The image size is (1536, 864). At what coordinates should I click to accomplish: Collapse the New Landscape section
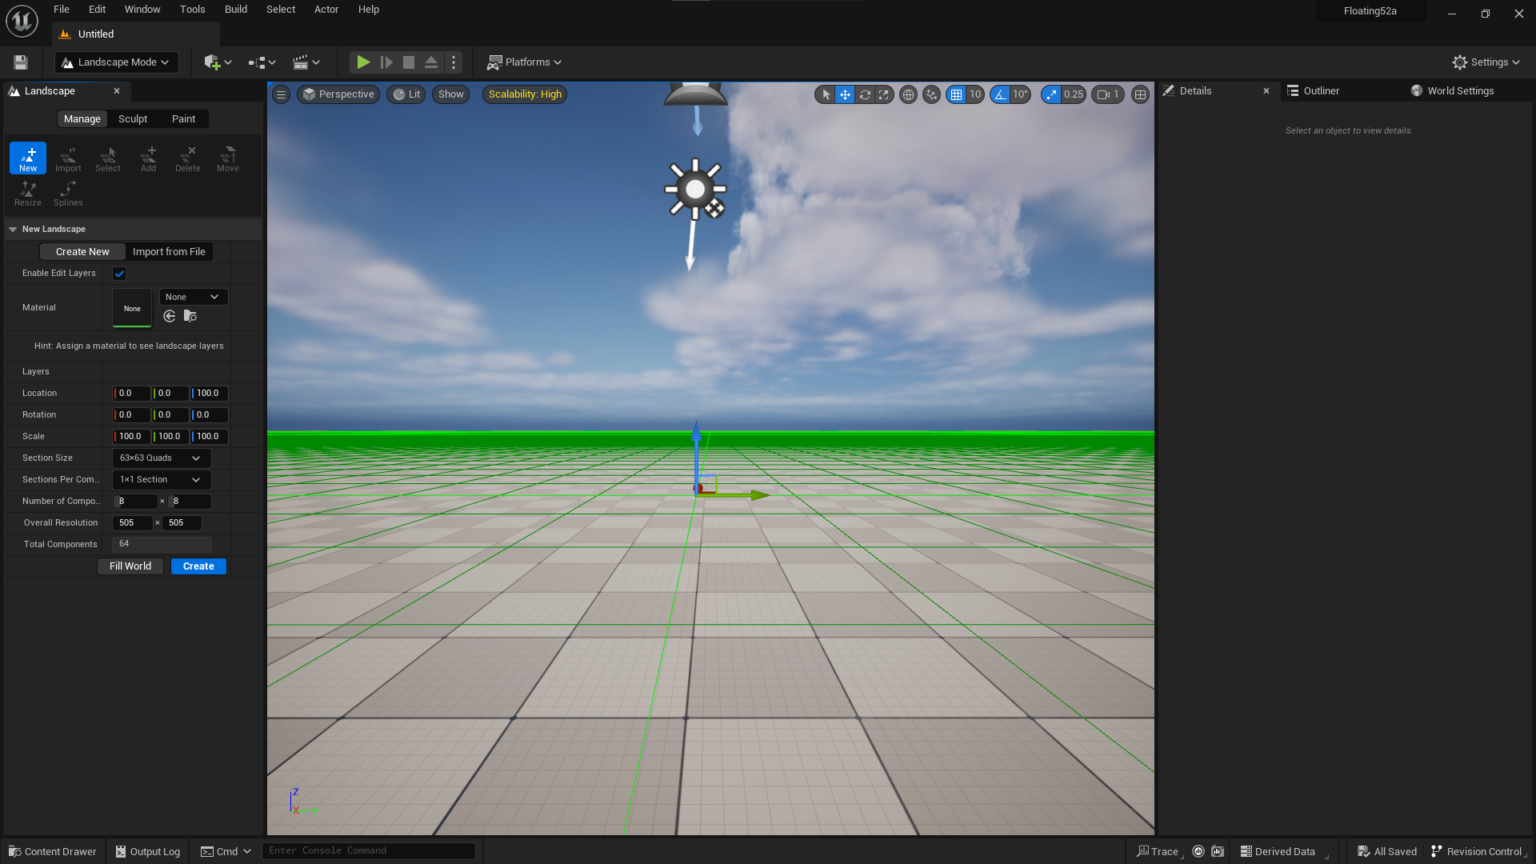pyautogui.click(x=13, y=229)
